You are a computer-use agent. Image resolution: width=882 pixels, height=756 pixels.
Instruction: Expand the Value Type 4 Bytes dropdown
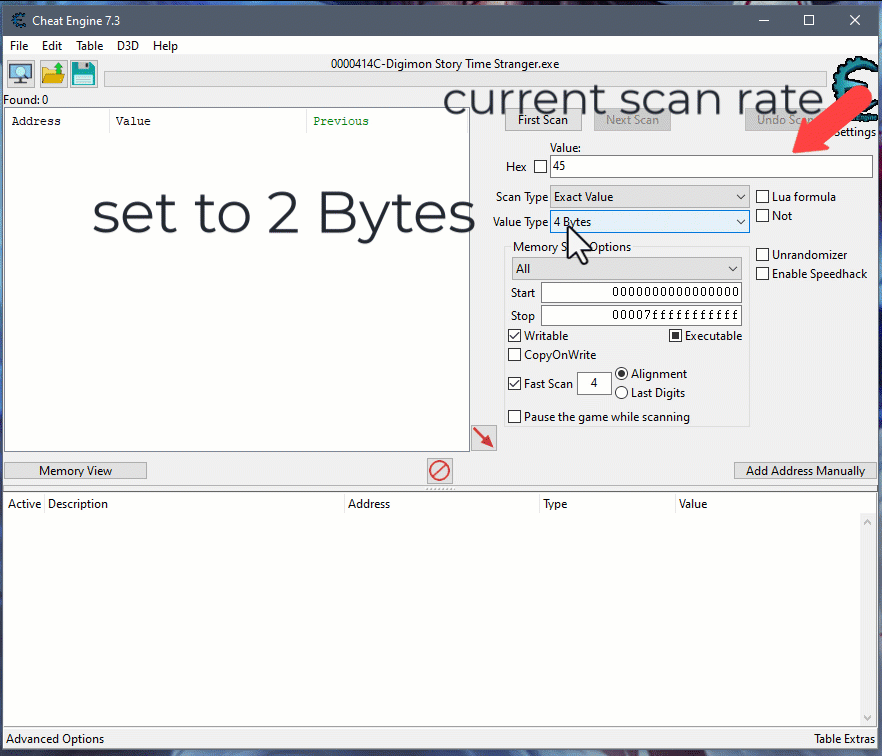click(x=649, y=222)
